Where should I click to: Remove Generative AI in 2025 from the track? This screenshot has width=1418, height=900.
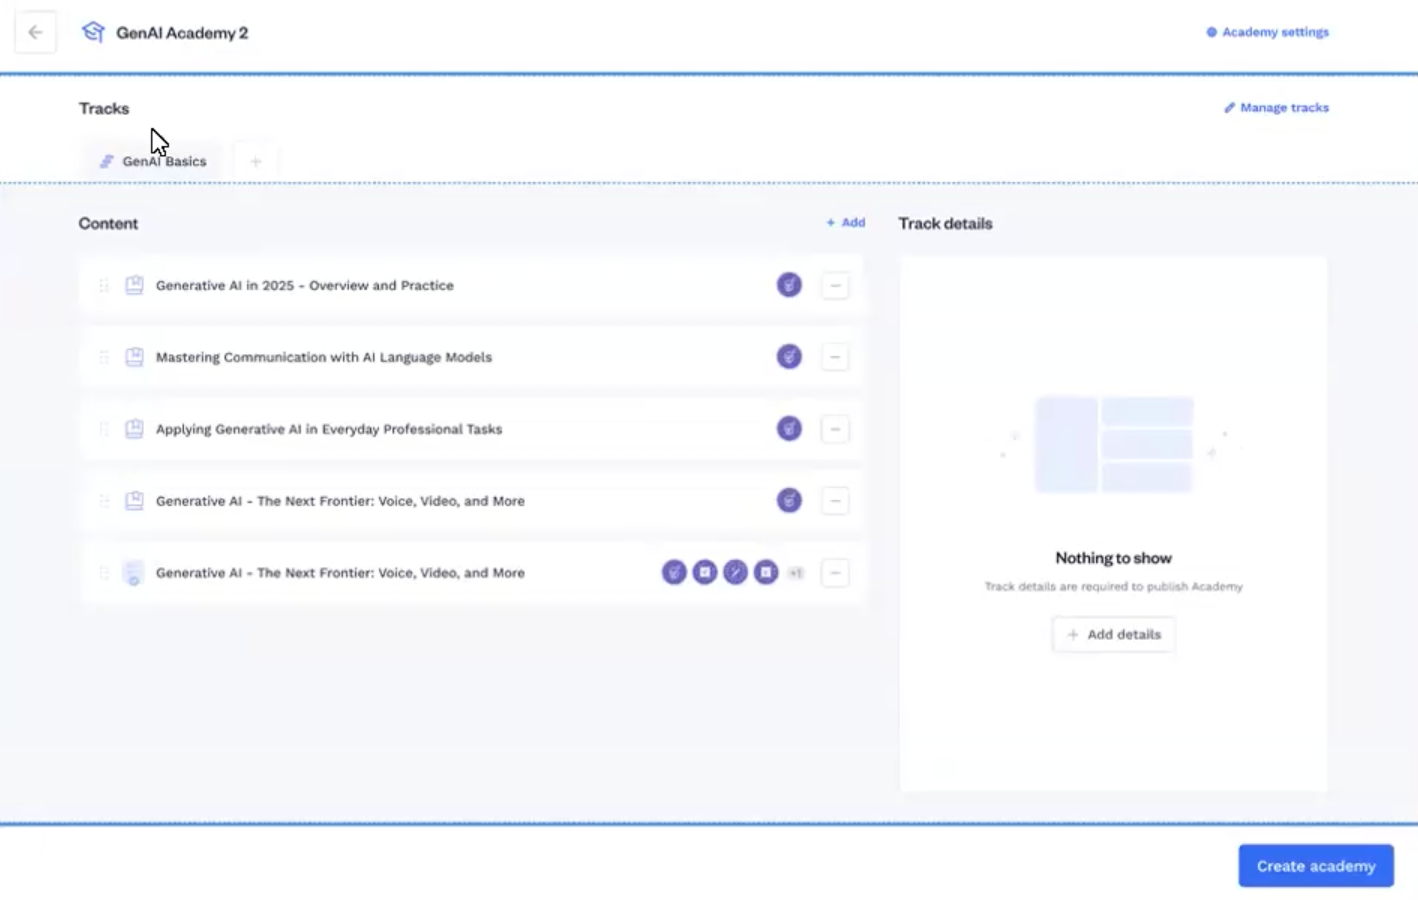(835, 285)
